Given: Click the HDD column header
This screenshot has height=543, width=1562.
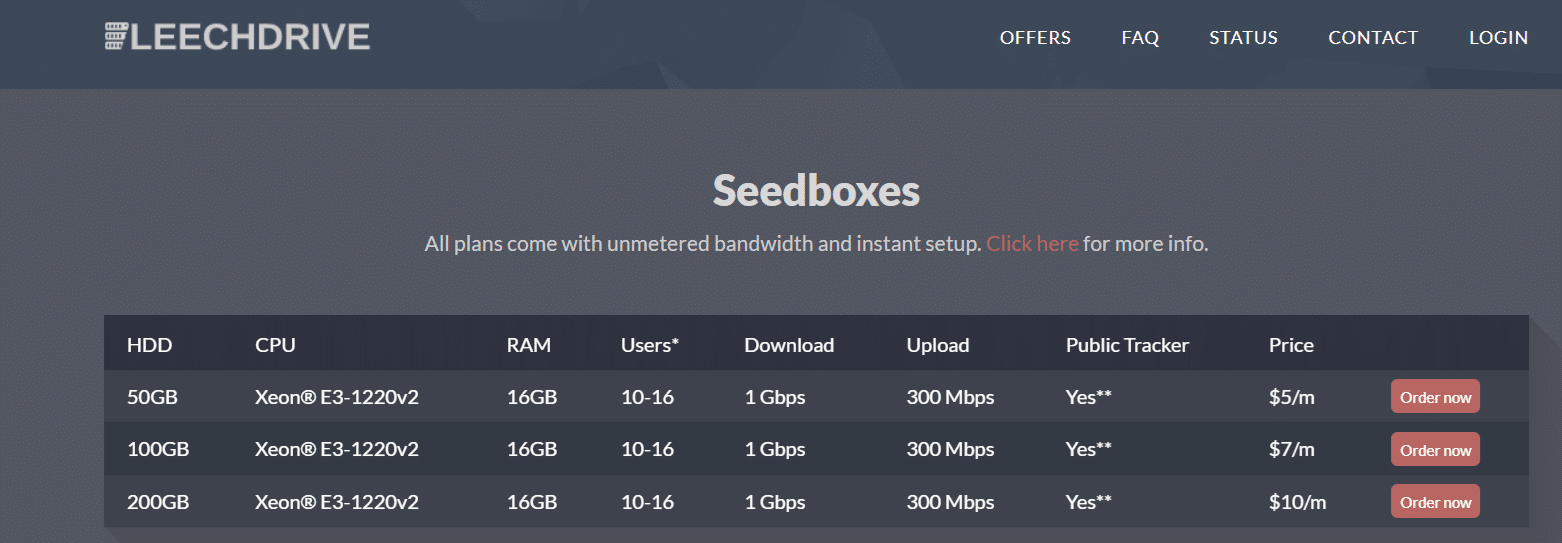Looking at the screenshot, I should [150, 345].
